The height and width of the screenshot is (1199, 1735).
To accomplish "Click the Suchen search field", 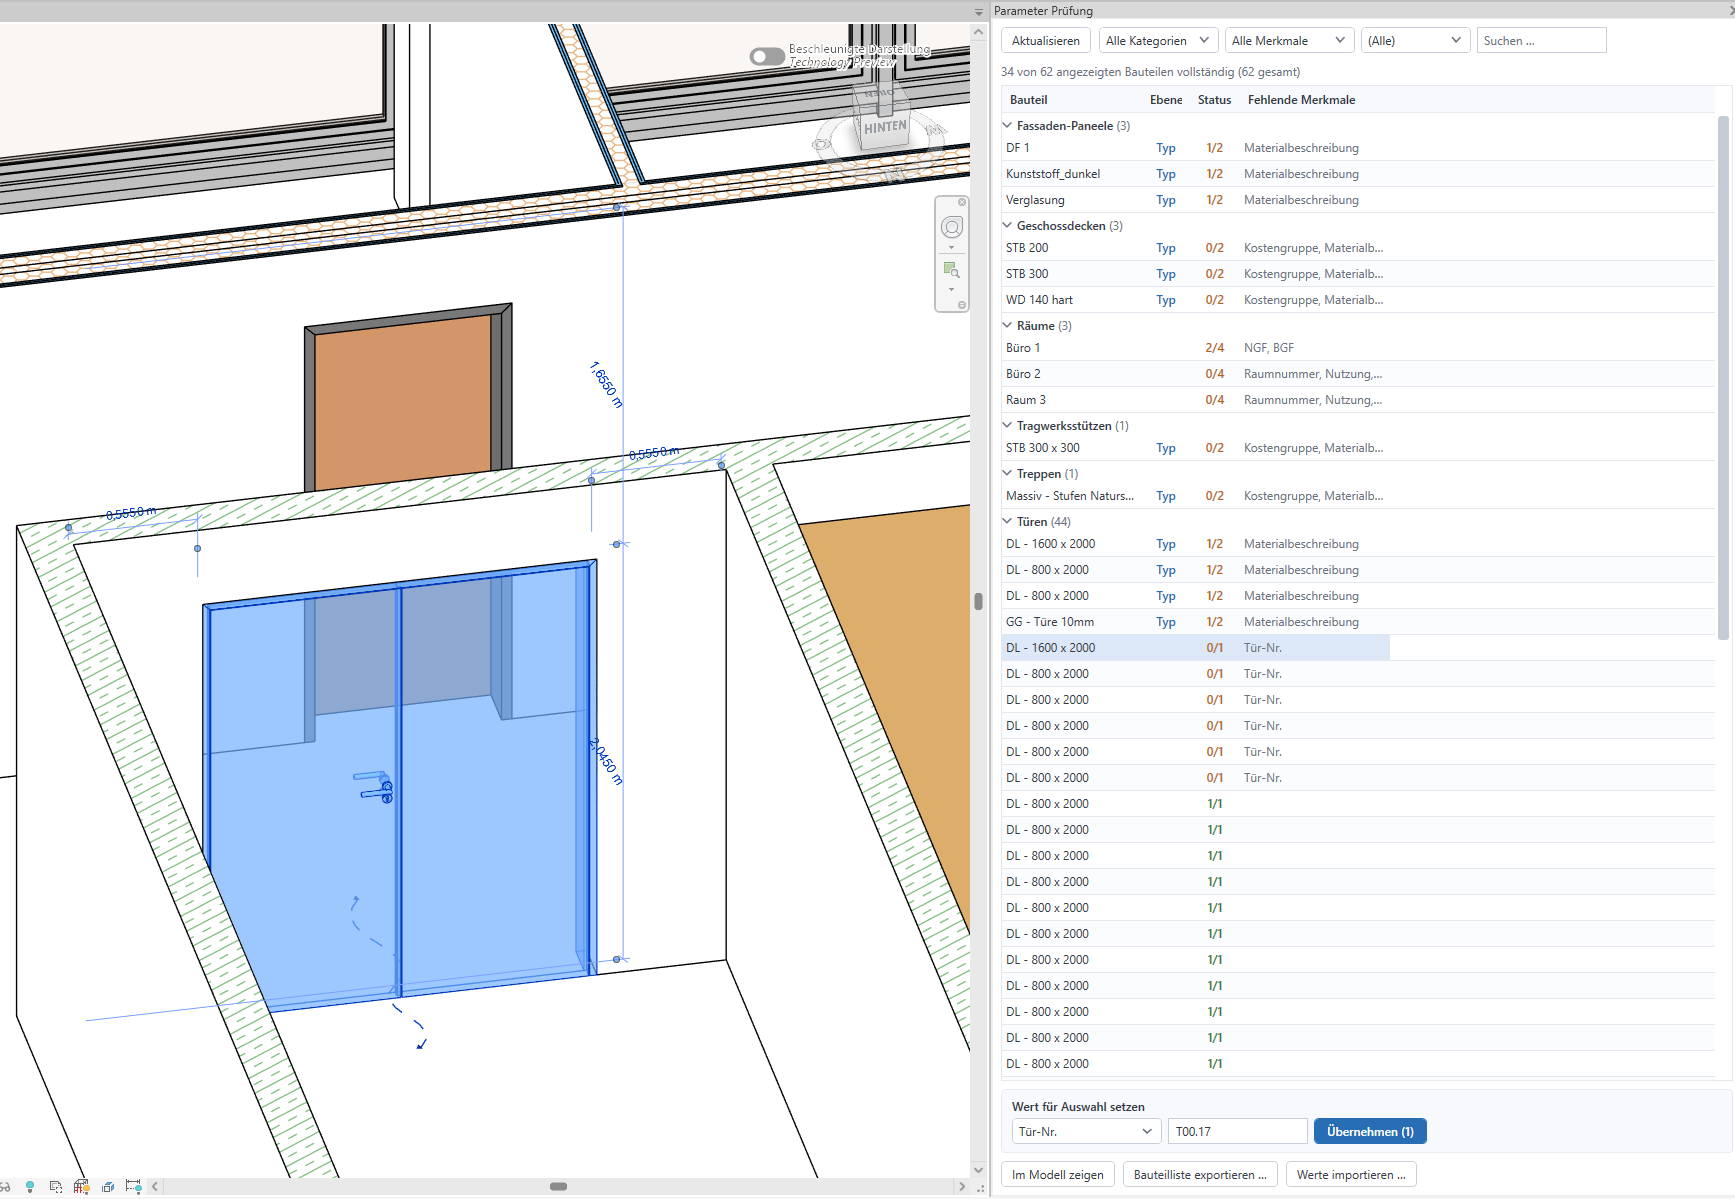I will pyautogui.click(x=1541, y=41).
